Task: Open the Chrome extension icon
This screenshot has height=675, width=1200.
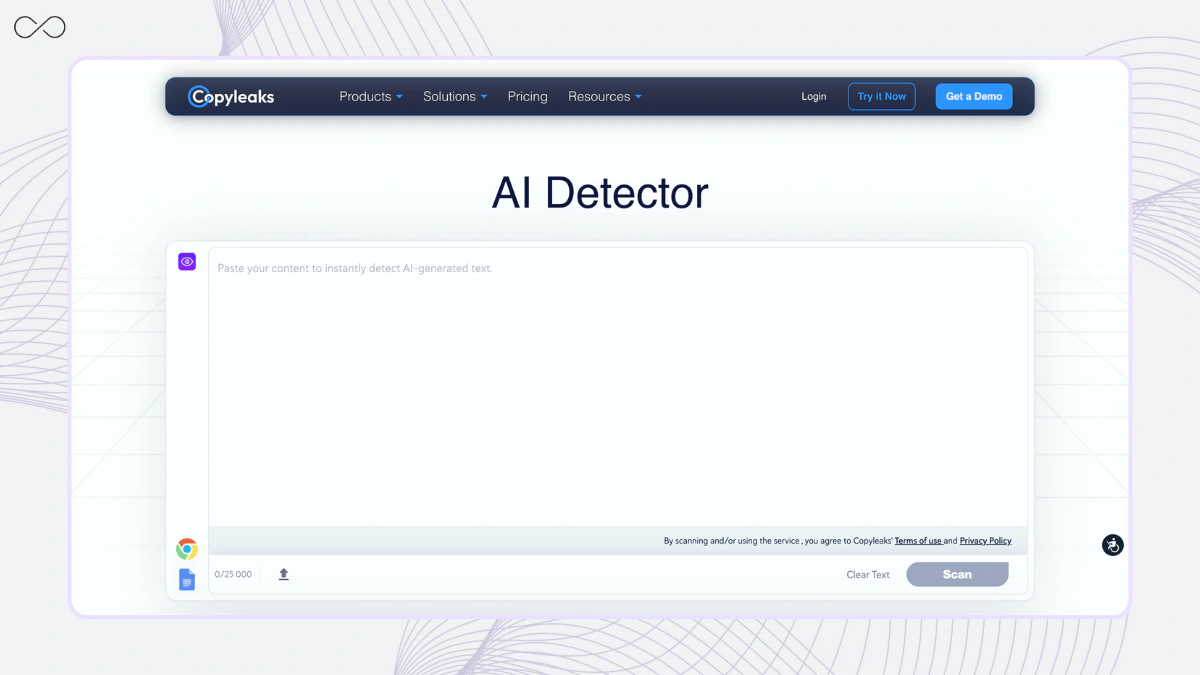Action: (x=187, y=548)
